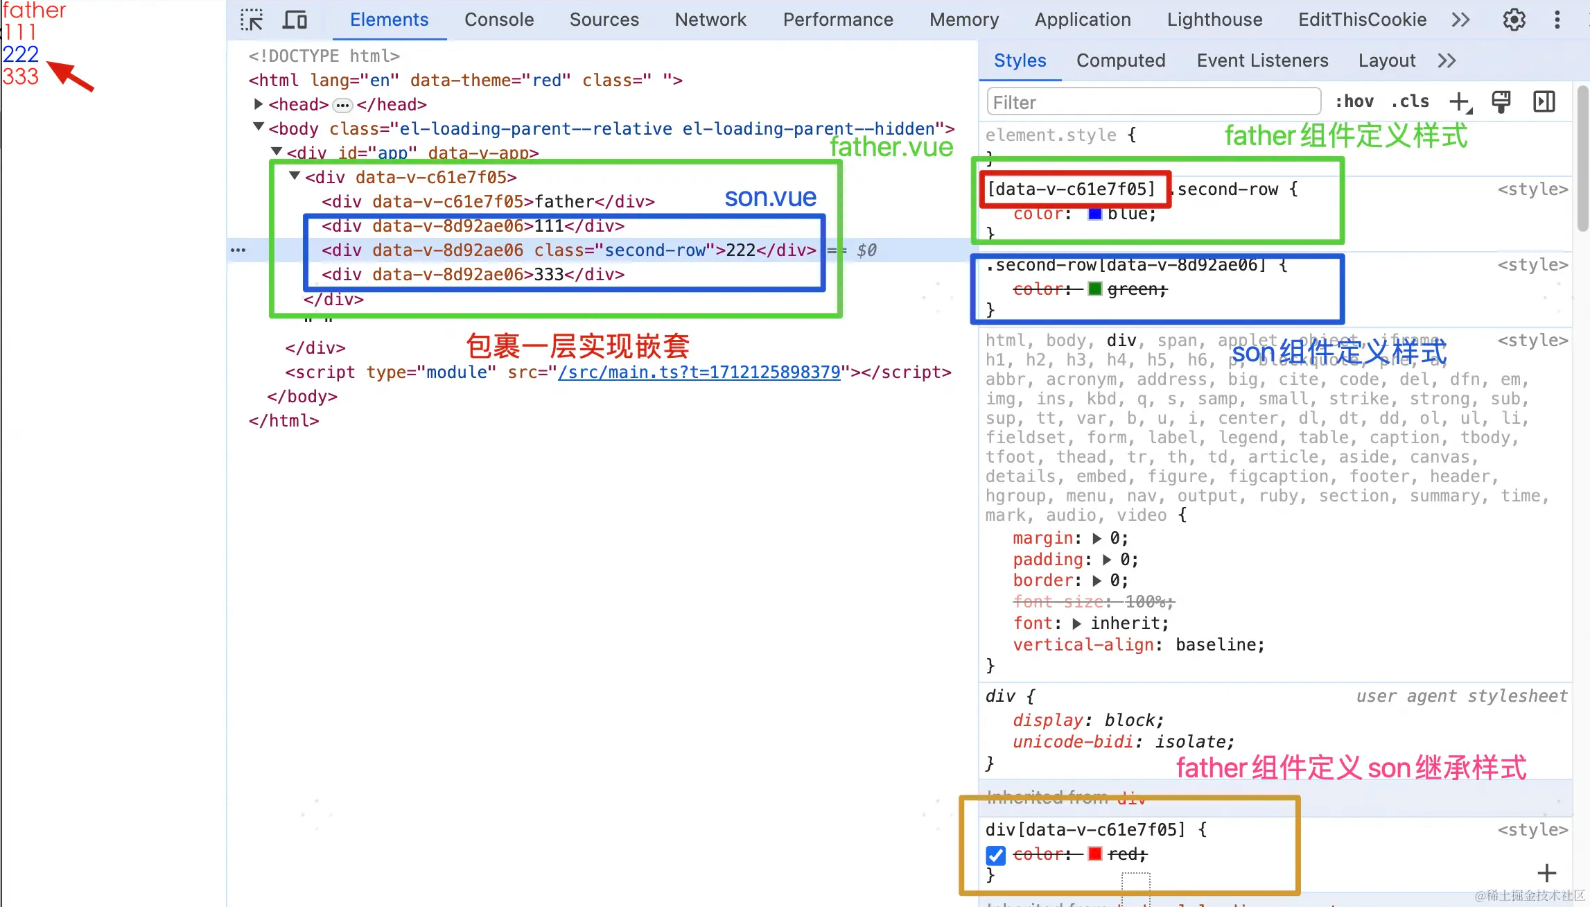The width and height of the screenshot is (1590, 907).
Task: Select the Layout sidebar tab
Action: 1386,61
